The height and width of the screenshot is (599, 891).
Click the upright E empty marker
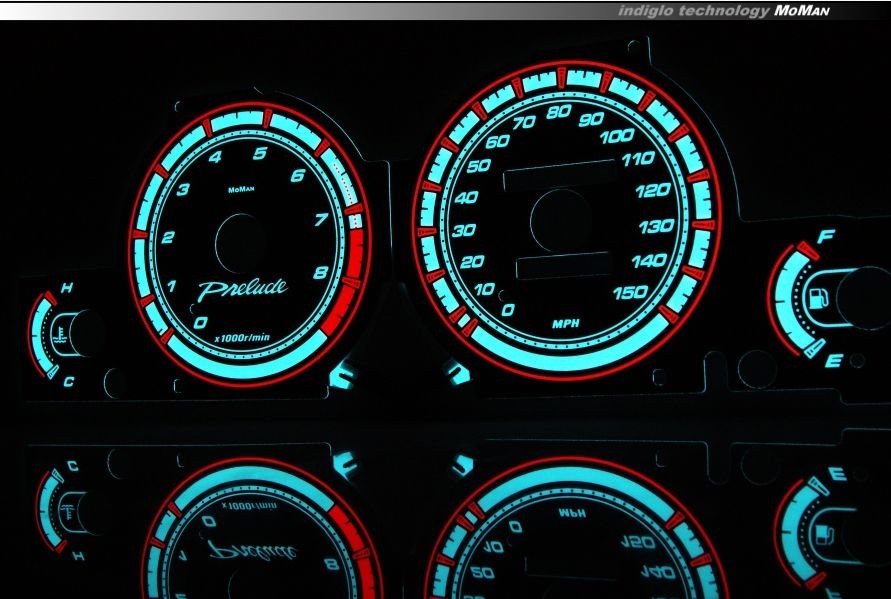[832, 360]
